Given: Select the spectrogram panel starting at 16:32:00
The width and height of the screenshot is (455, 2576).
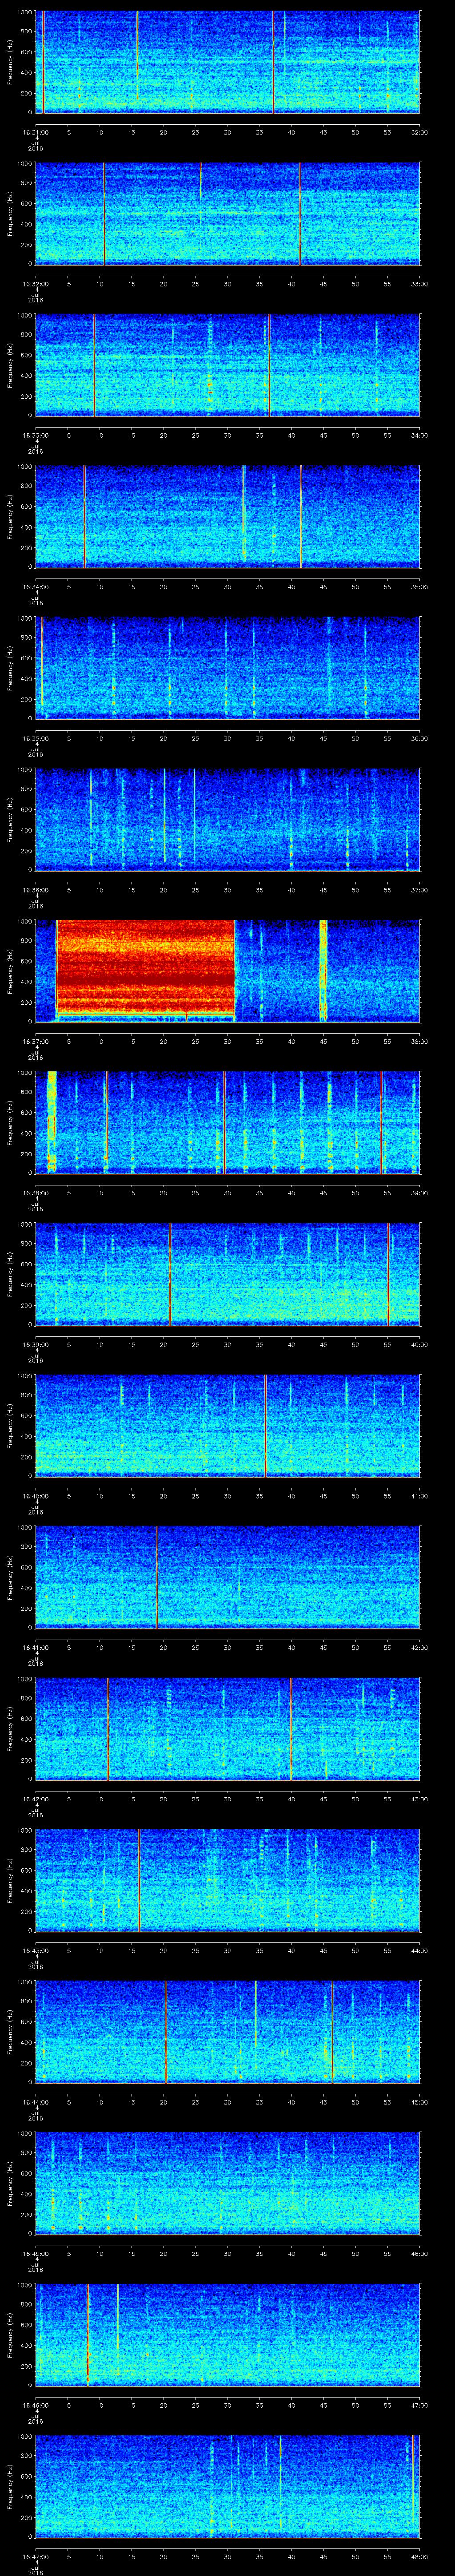Looking at the screenshot, I should (228, 214).
